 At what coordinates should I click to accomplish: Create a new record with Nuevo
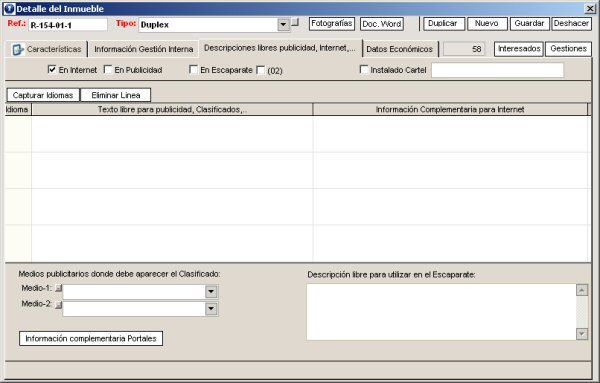(x=487, y=23)
